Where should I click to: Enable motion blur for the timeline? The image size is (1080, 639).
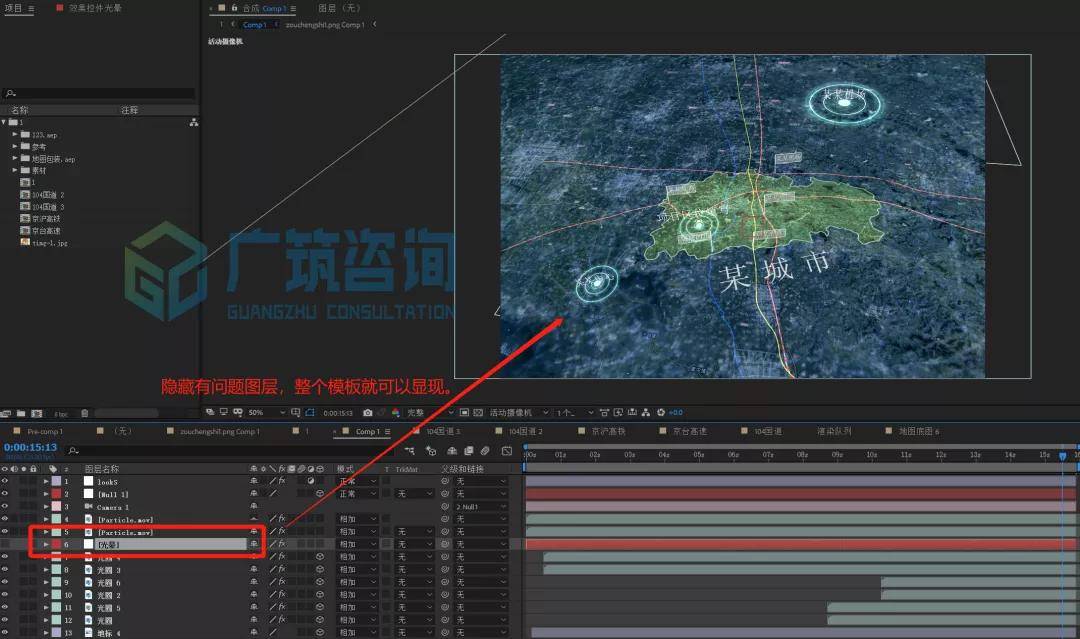pyautogui.click(x=485, y=451)
